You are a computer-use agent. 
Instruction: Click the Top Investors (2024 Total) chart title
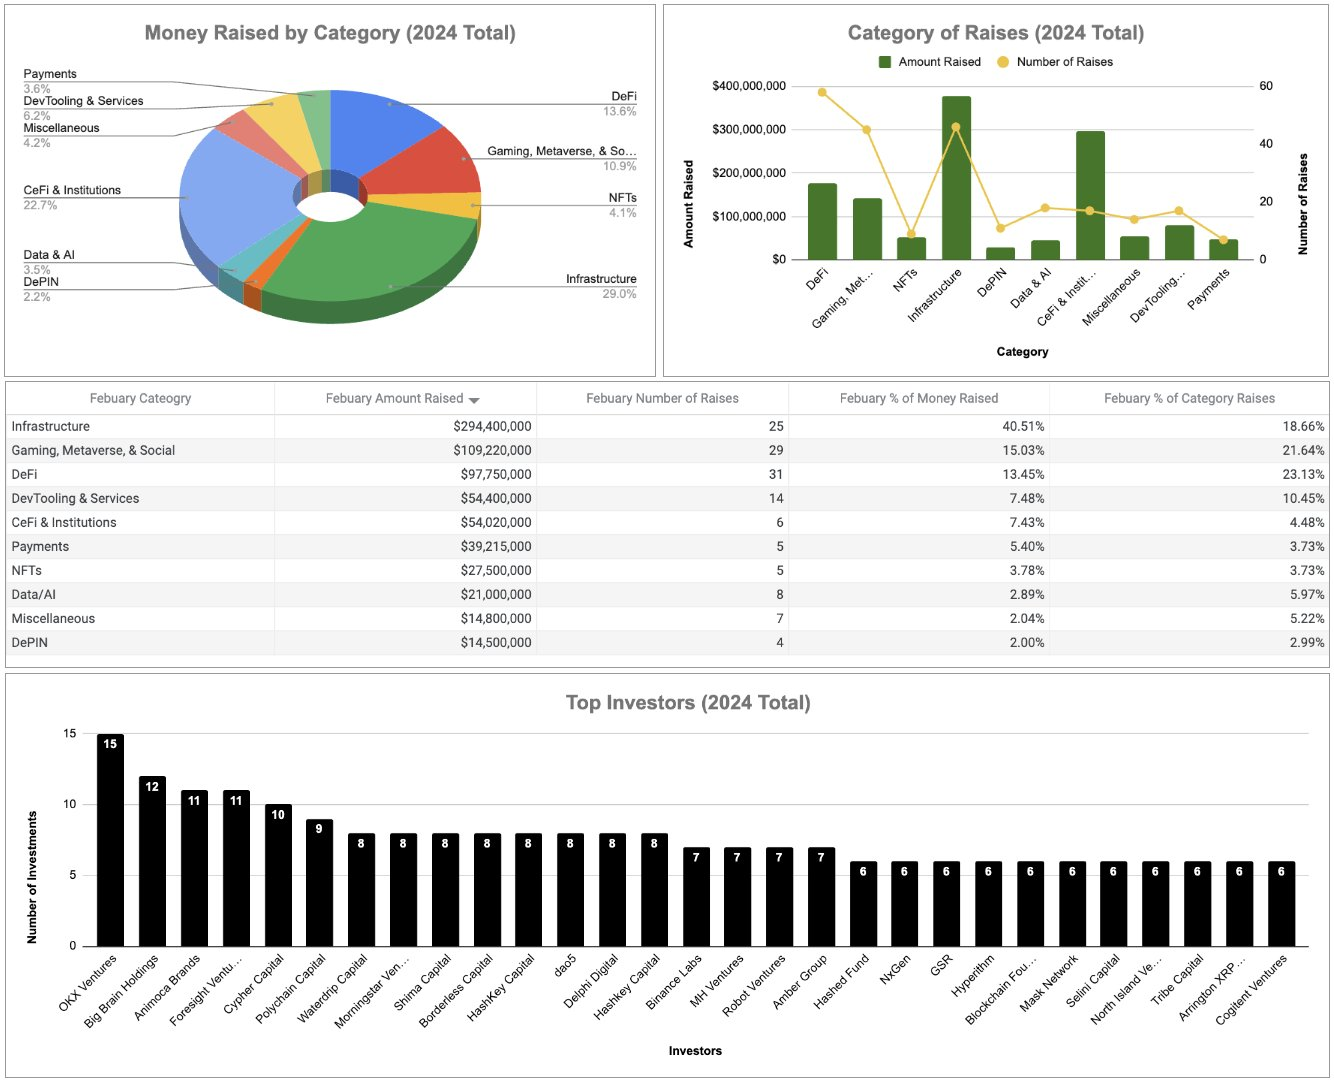(x=688, y=703)
